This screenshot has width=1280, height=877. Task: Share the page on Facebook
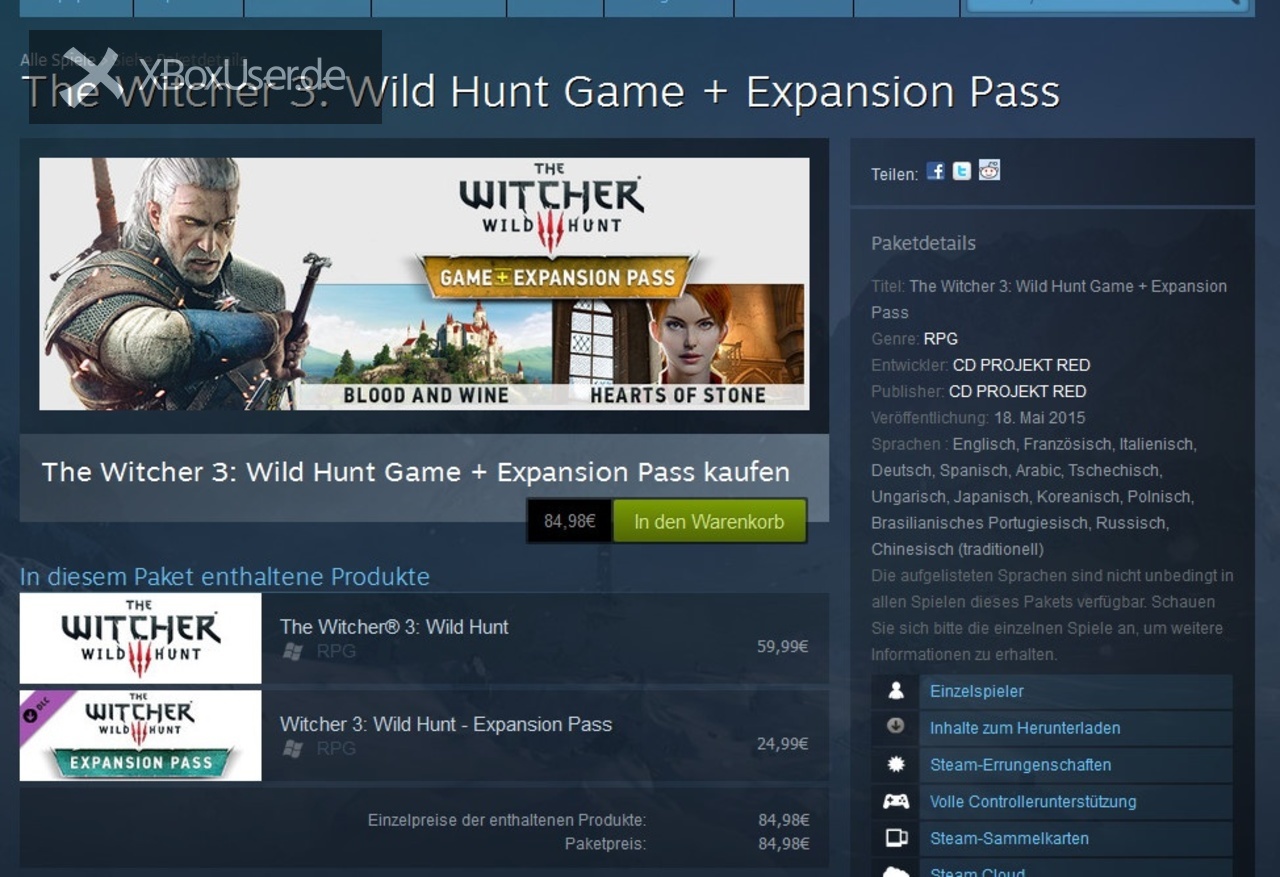935,171
